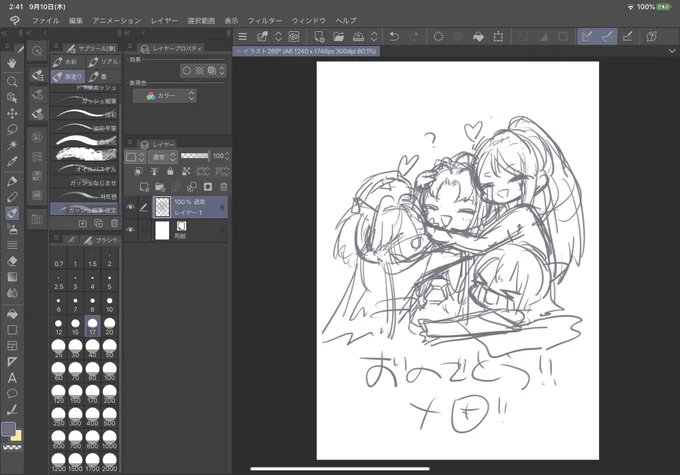
Task: Toggle second snap to ruler icon
Action: [x=607, y=36]
